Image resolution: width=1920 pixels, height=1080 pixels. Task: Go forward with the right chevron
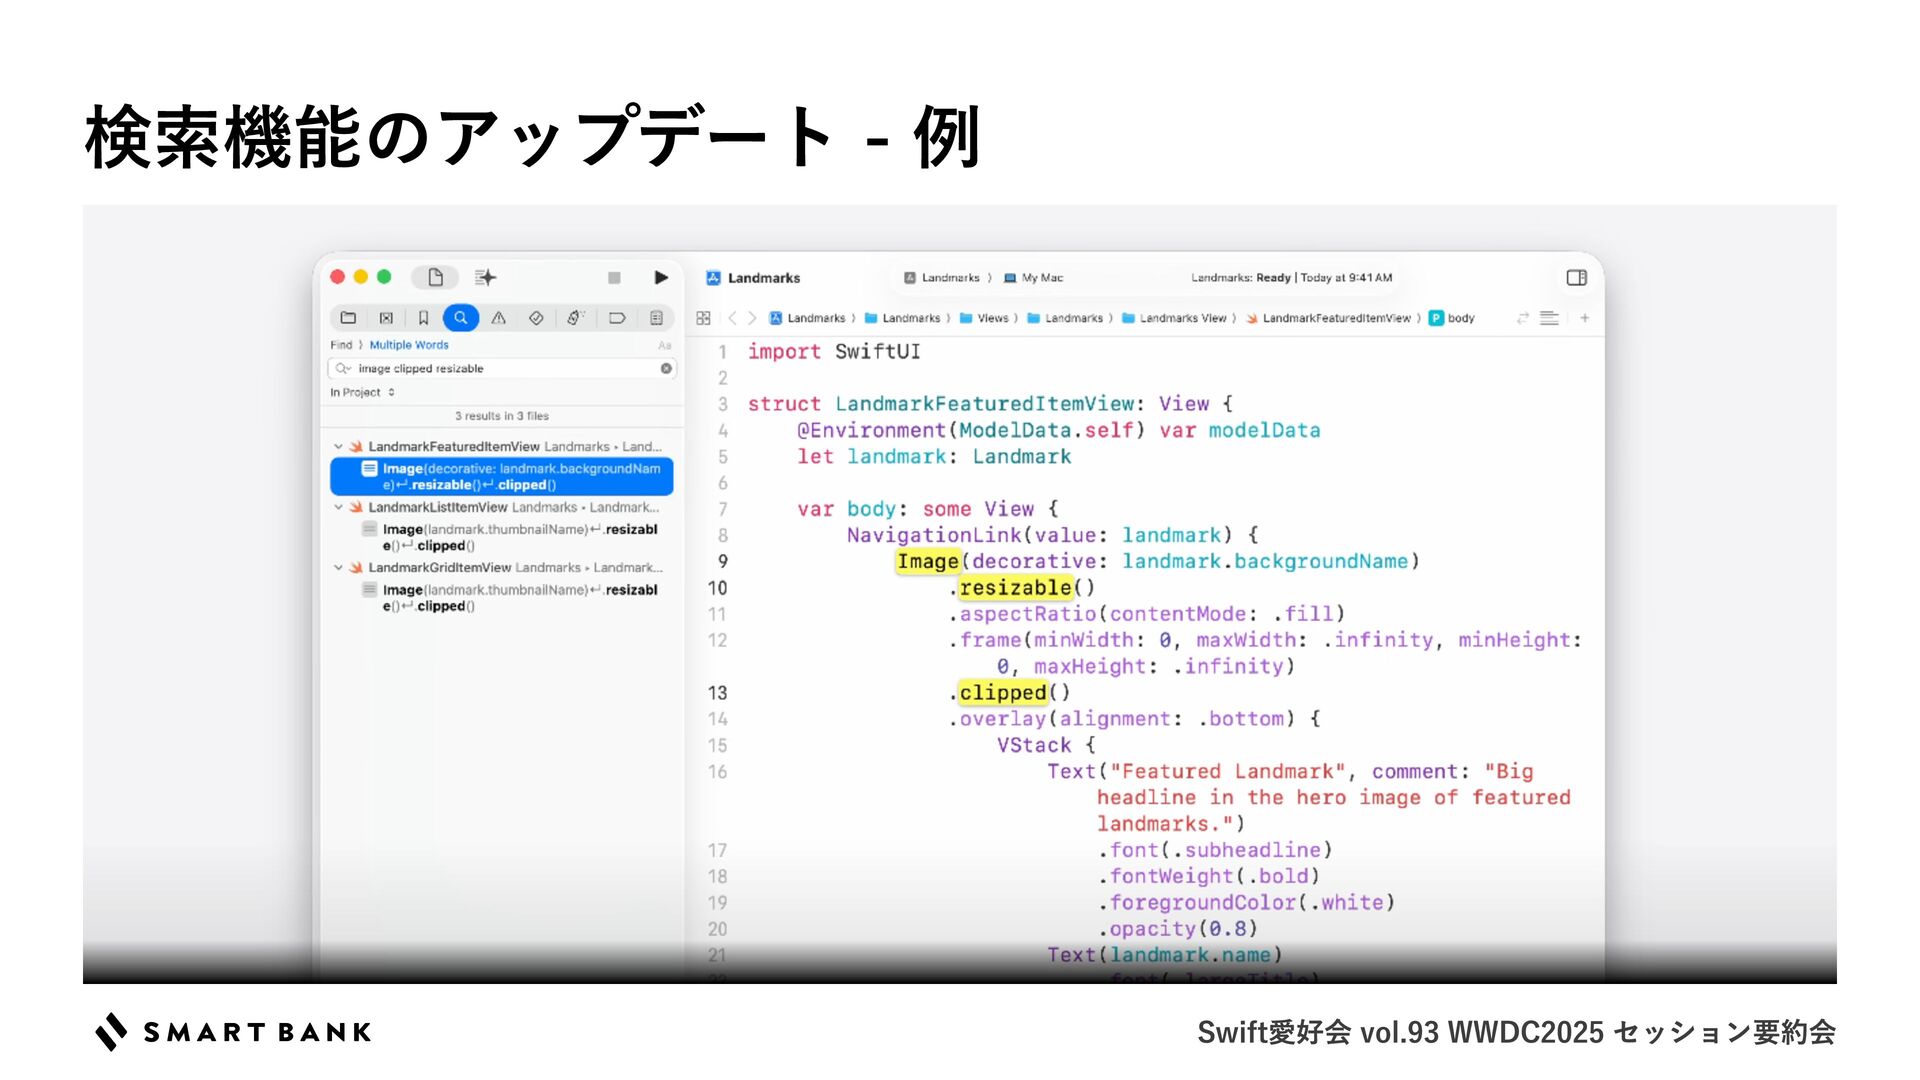tap(752, 318)
